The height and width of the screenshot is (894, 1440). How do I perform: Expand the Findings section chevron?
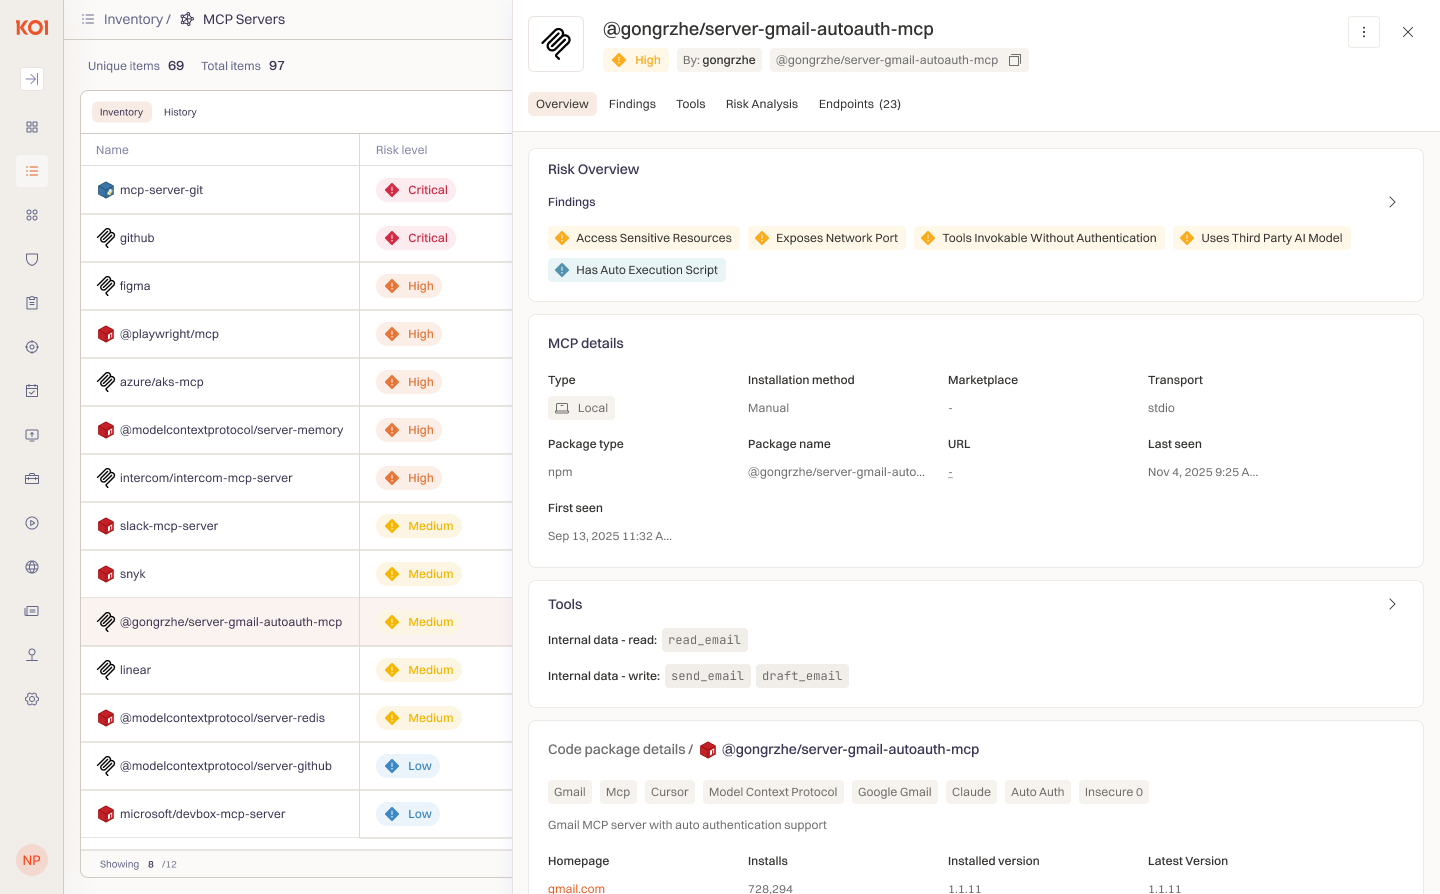[x=1392, y=202]
